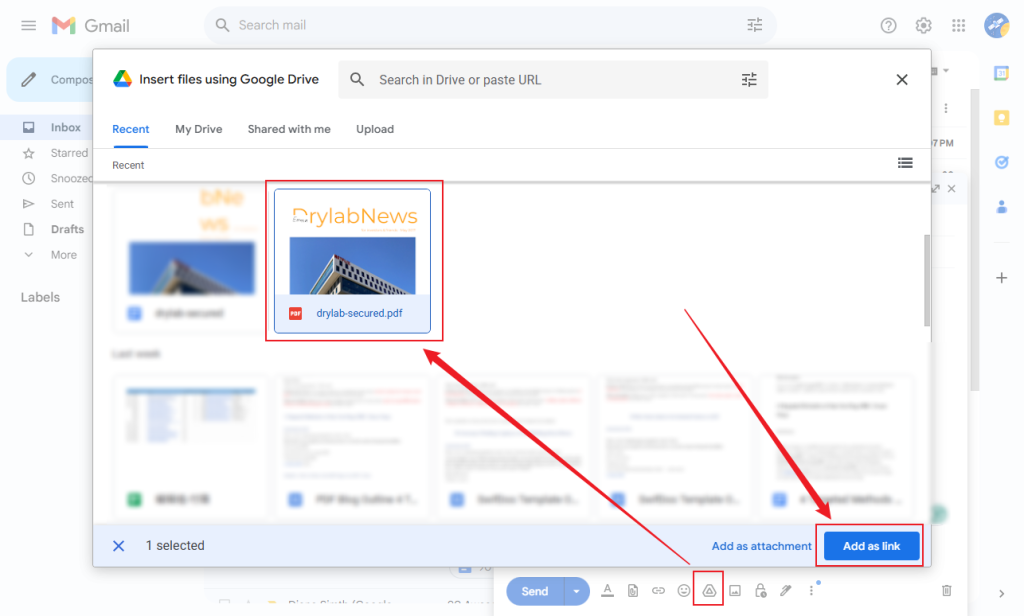Viewport: 1024px width, 616px height.
Task: Open the emoji picker in compose toolbar
Action: 685,591
